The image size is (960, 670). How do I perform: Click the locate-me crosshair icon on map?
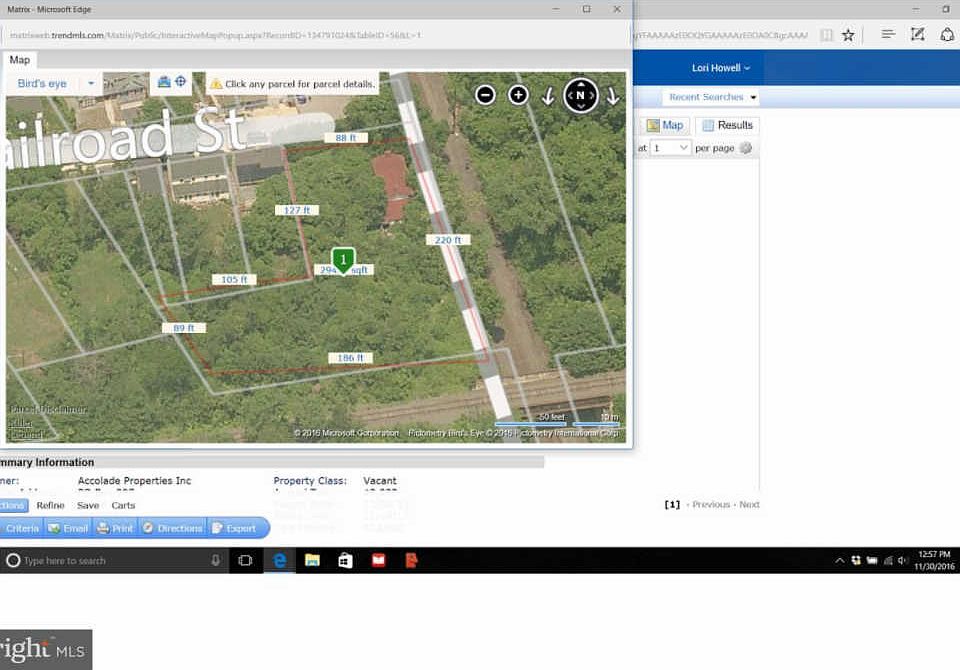[181, 81]
